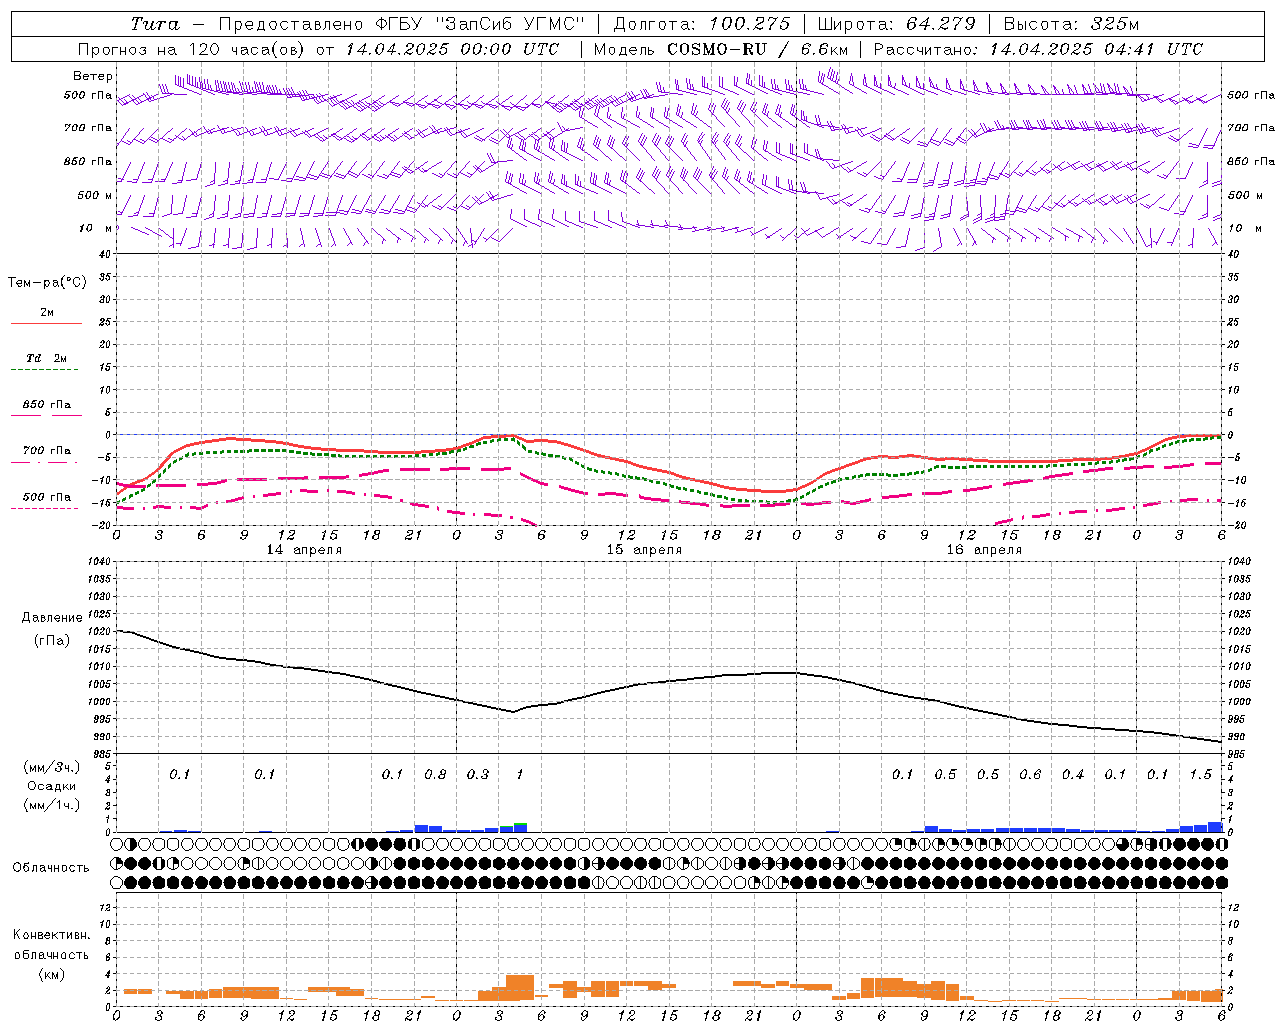The width and height of the screenshot is (1280, 1024).
Task: Click the "(мм/1ч.)" precipitation unit label
Action: [51, 805]
